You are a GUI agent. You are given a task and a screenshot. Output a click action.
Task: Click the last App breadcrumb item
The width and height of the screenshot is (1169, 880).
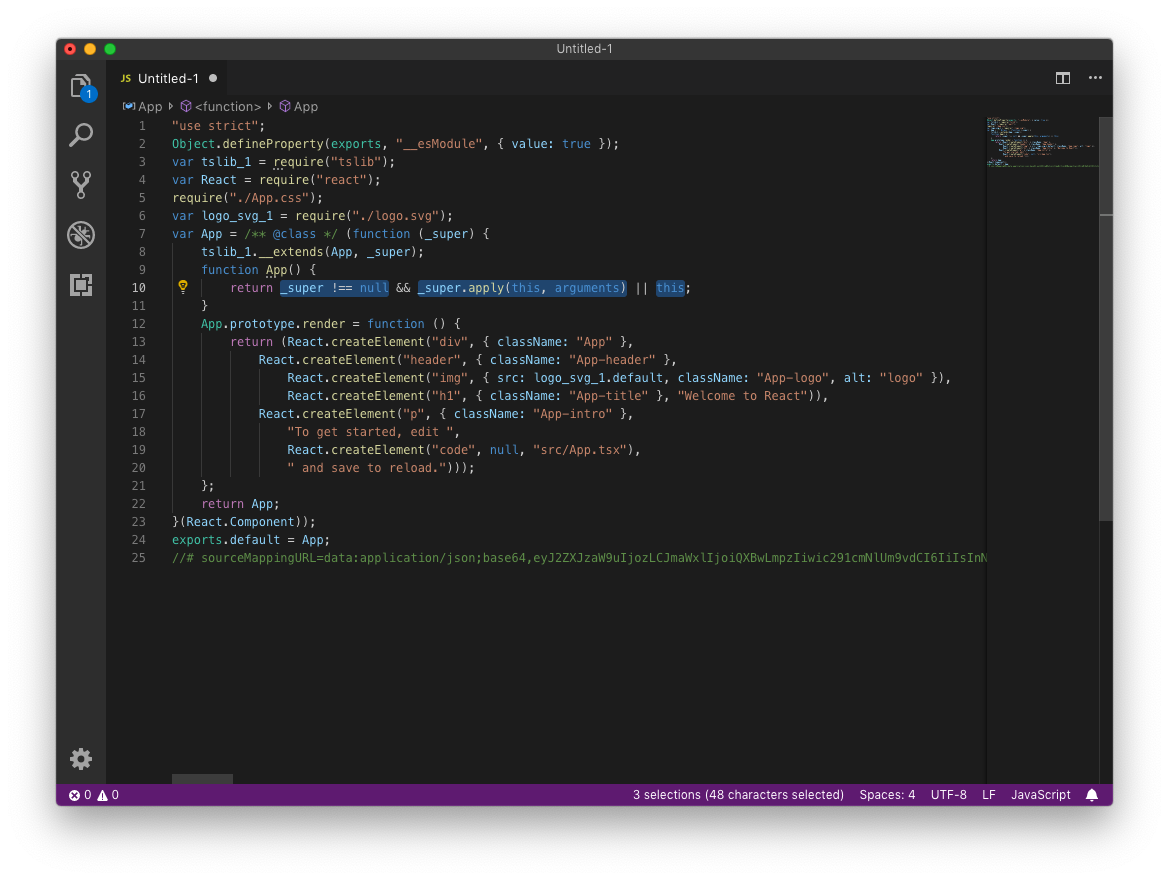298,106
